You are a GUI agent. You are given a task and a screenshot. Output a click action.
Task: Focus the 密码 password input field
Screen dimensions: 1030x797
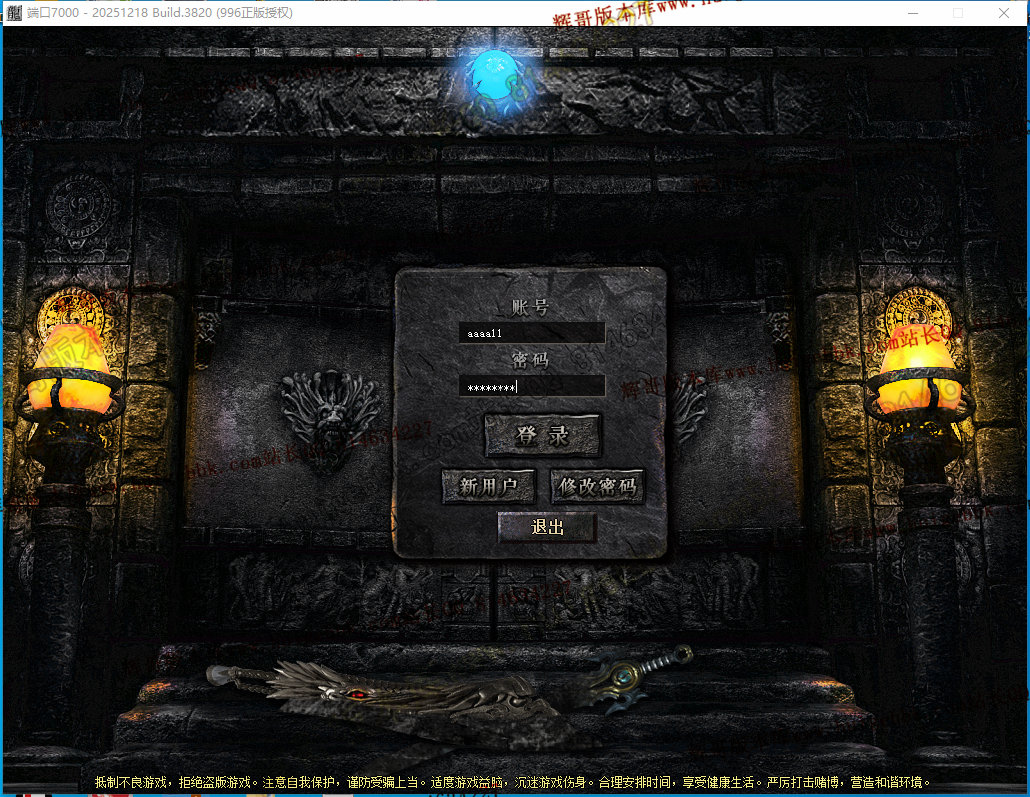coord(531,387)
